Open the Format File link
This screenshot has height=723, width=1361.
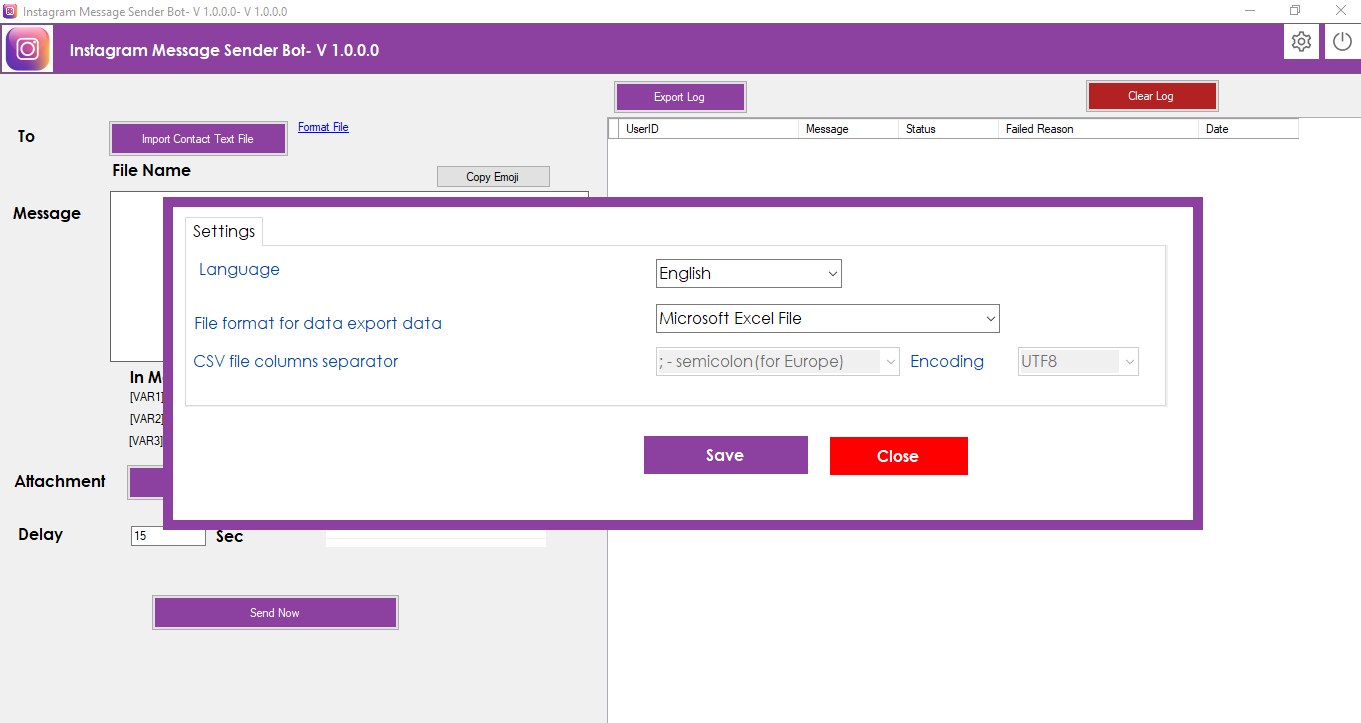pyautogui.click(x=323, y=127)
